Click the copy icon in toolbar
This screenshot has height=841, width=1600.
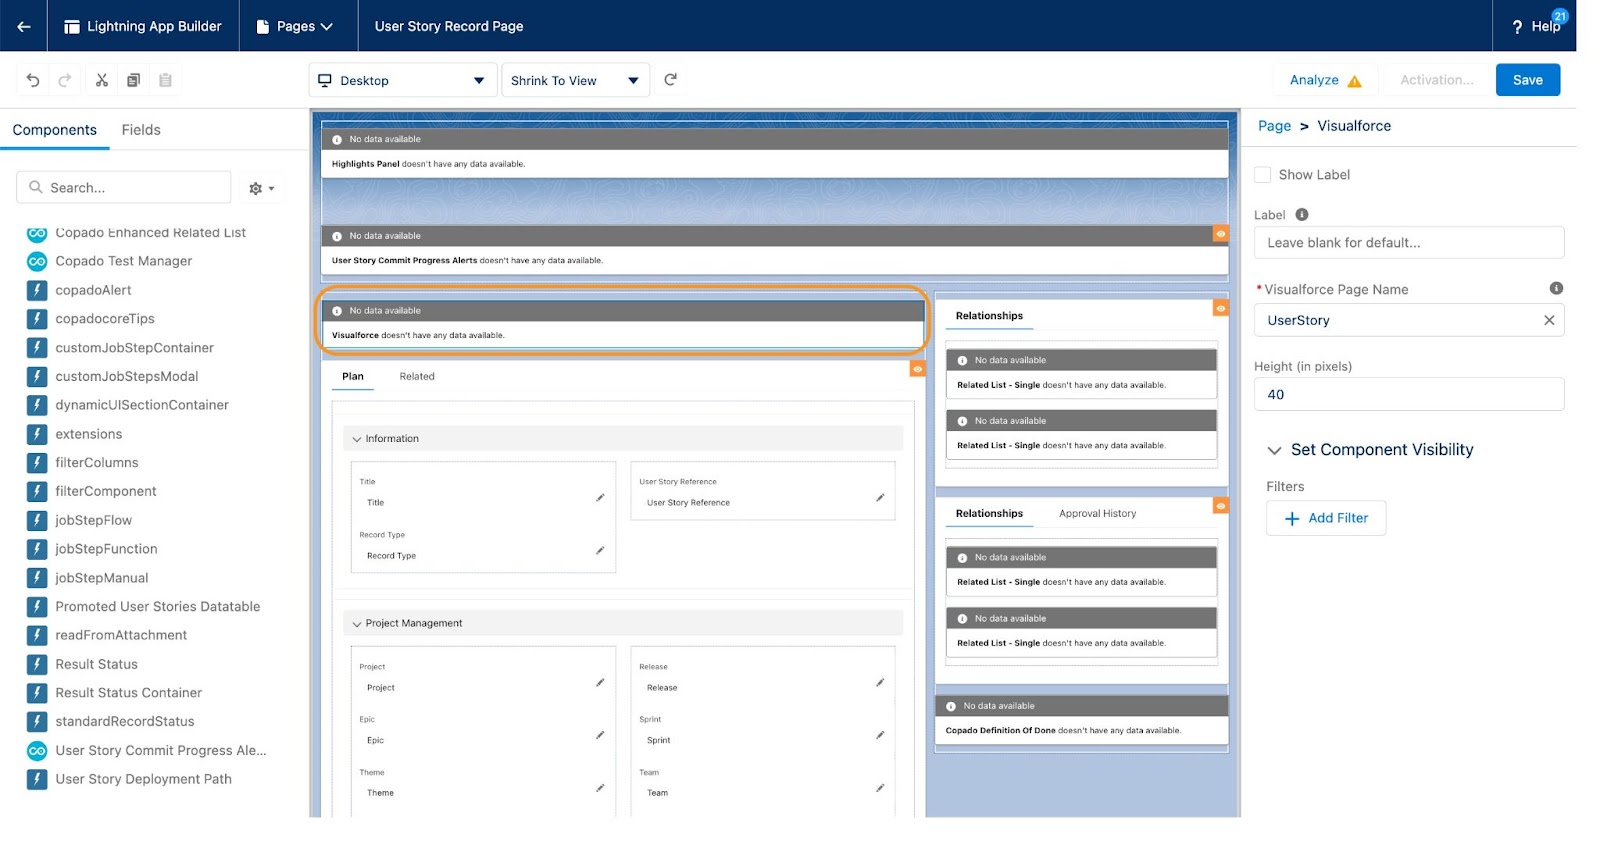click(133, 80)
